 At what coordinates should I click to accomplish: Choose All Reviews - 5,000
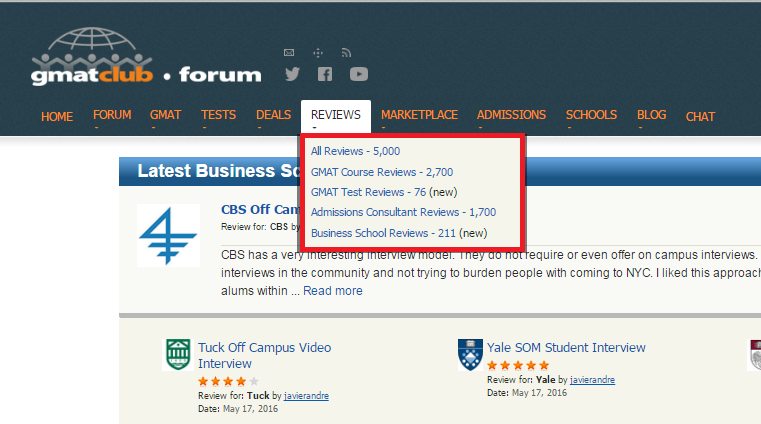pyautogui.click(x=355, y=151)
